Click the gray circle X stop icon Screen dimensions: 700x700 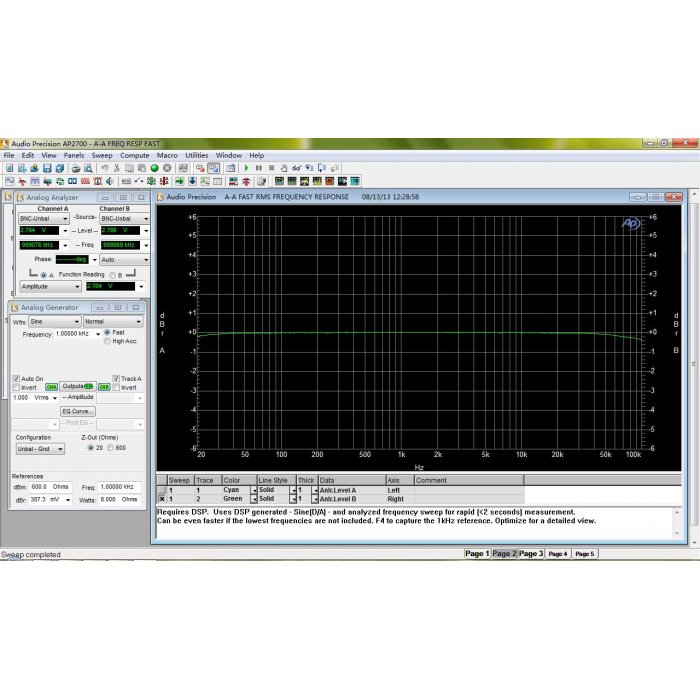[x=167, y=168]
